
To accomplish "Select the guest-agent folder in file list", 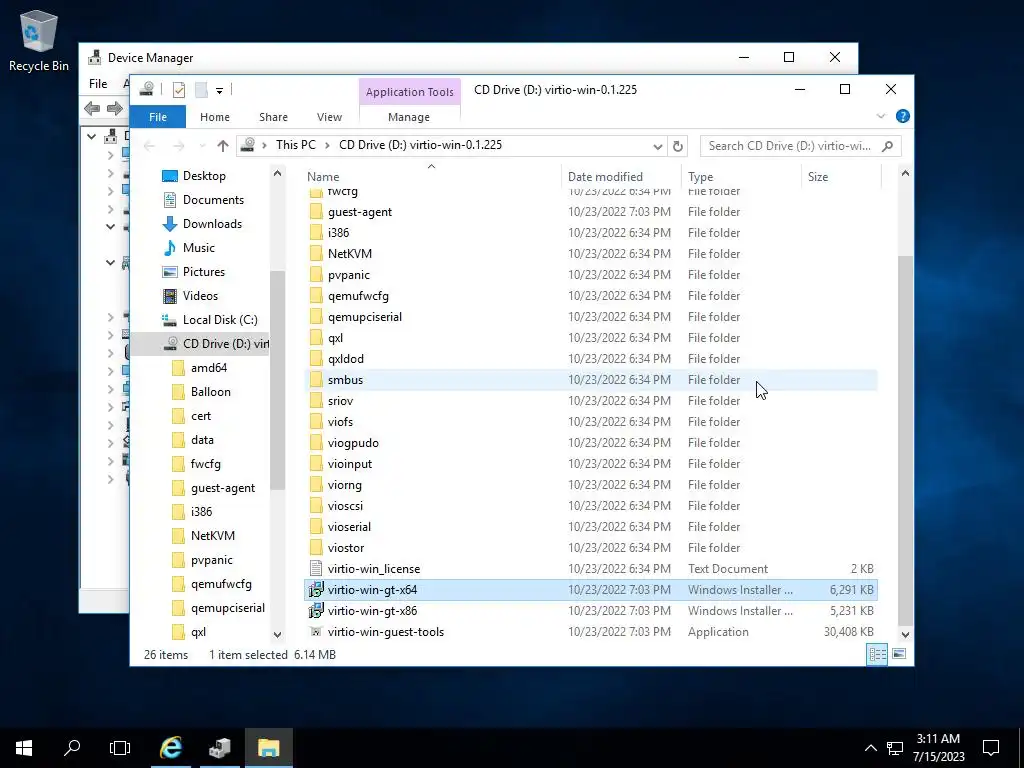I will tap(360, 212).
